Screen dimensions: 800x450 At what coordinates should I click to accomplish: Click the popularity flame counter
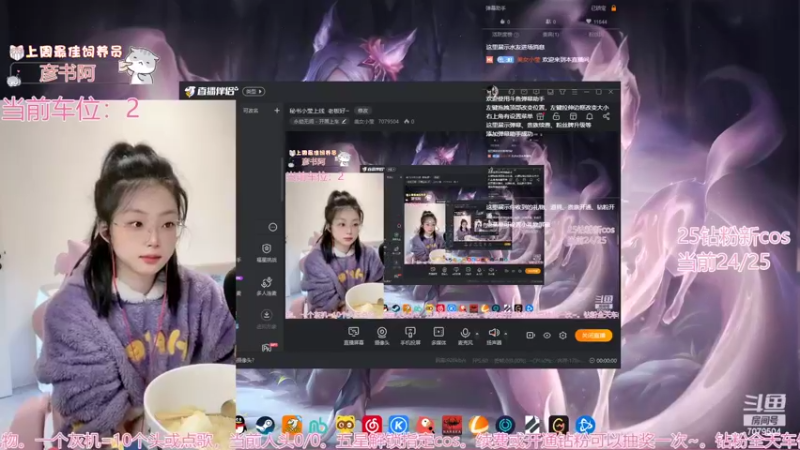[409, 121]
